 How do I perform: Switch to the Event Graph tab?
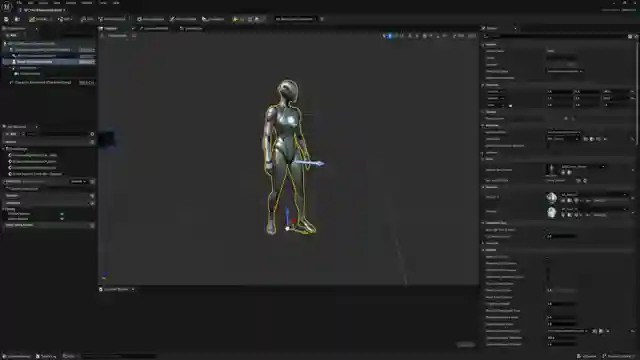[191, 29]
